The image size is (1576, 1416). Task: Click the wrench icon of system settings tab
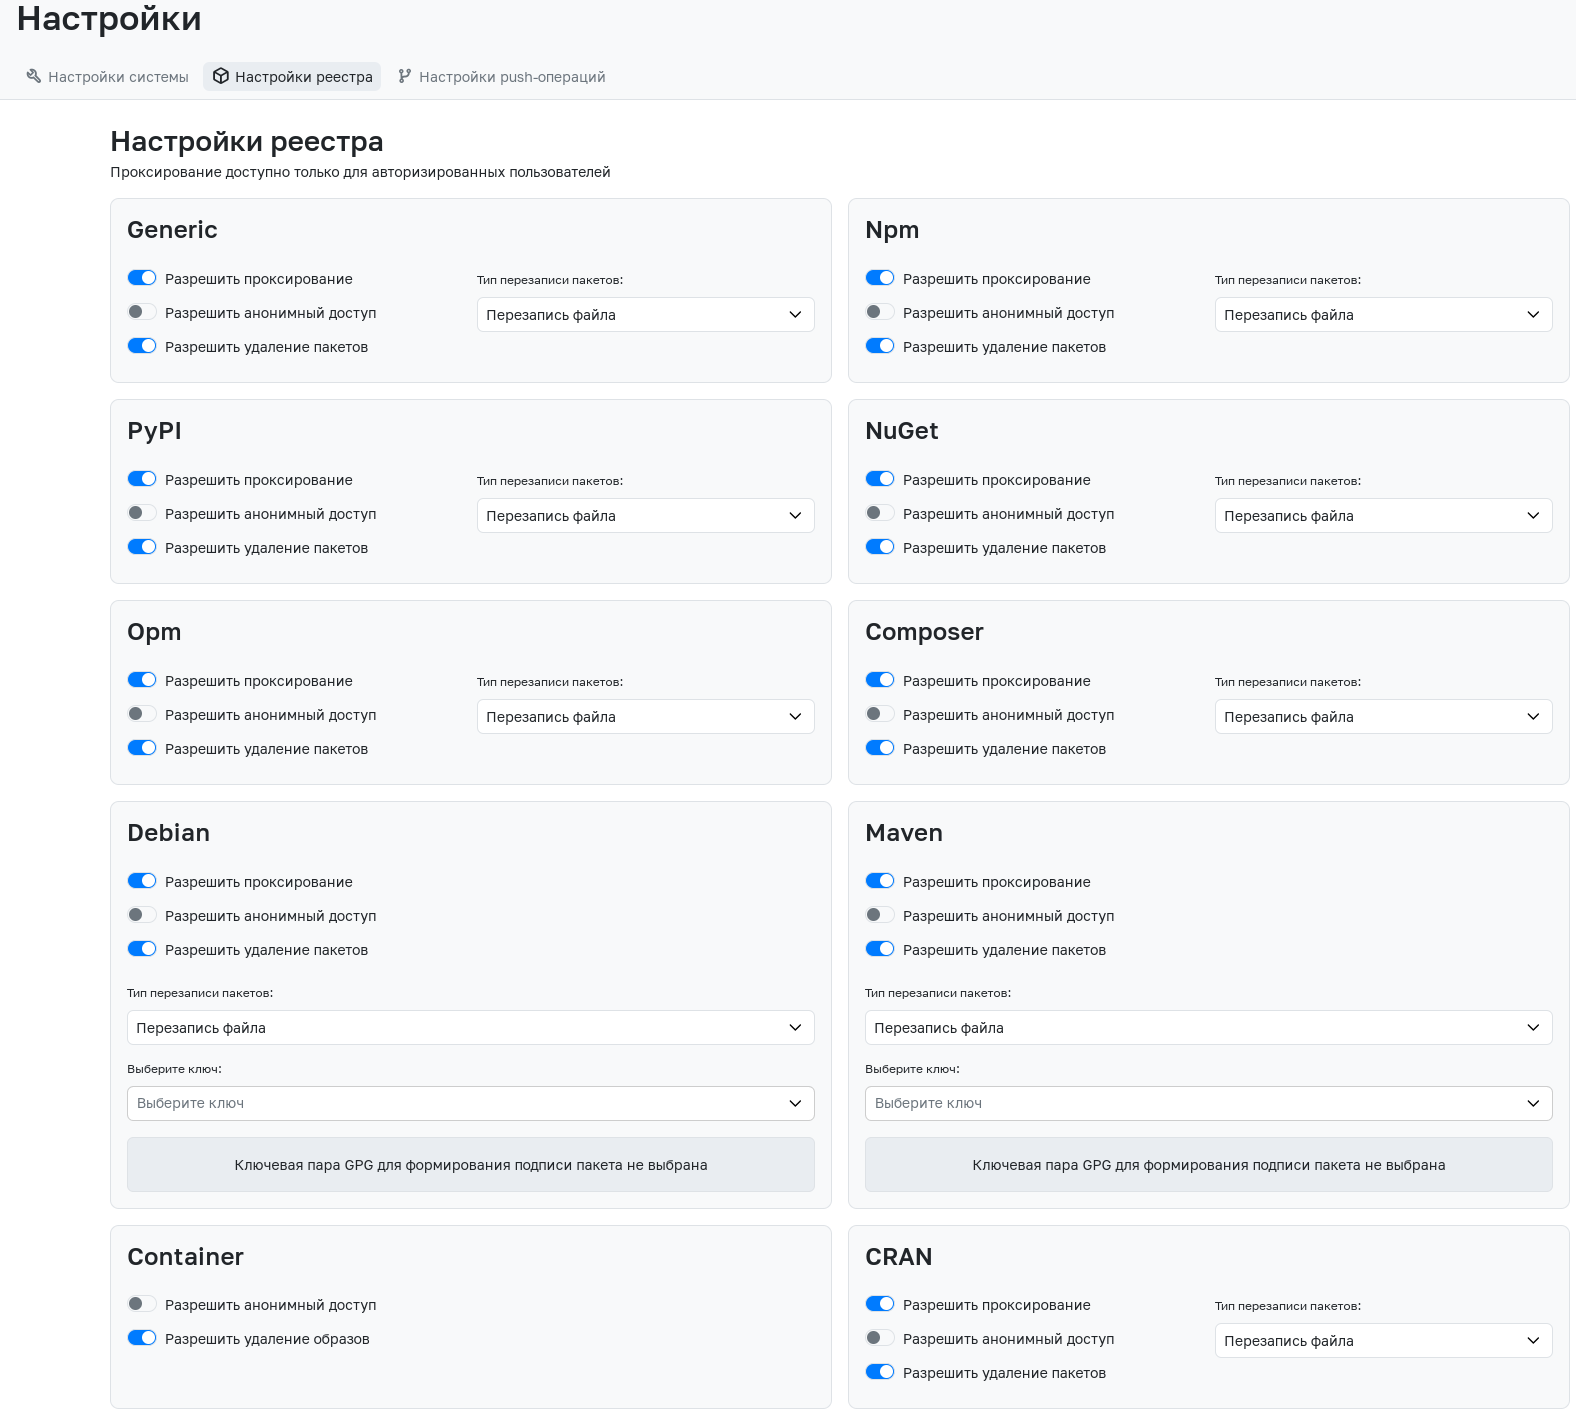tap(34, 76)
